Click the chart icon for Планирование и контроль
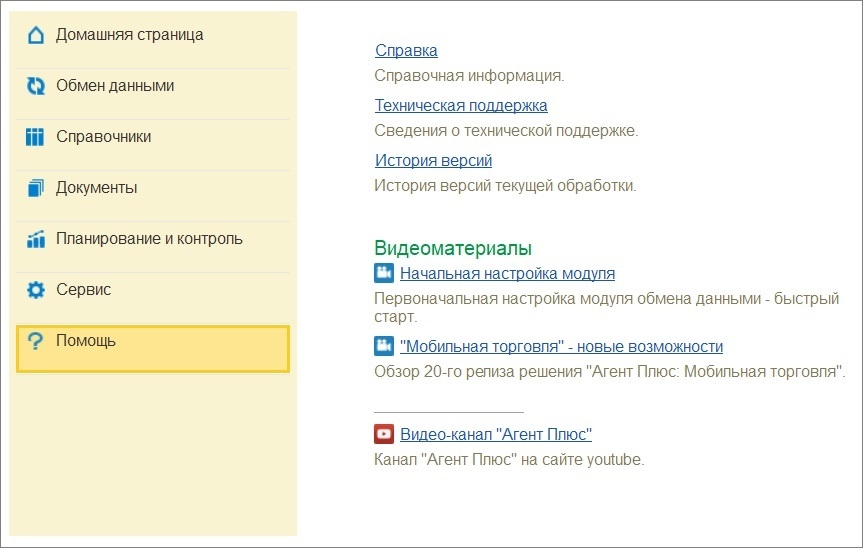 click(36, 239)
